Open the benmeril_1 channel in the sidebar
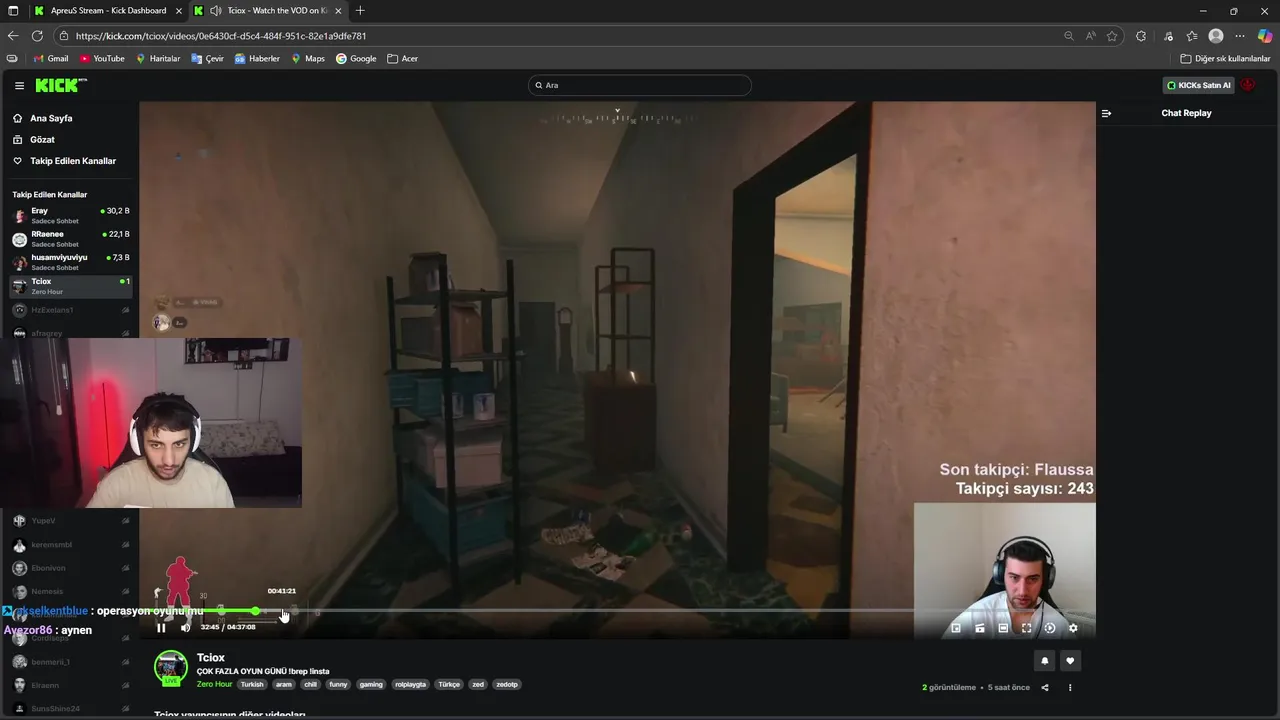This screenshot has height=720, width=1280. coord(70,662)
